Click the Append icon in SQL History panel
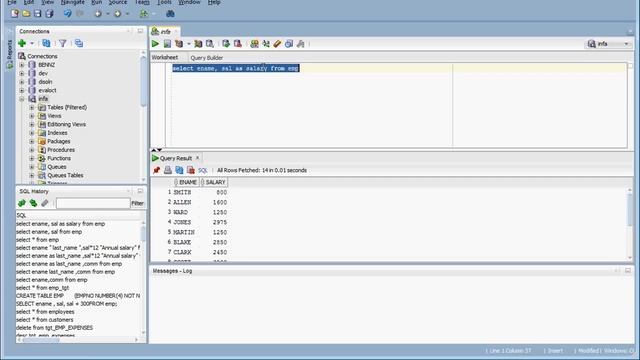The image size is (640, 360). click(x=22, y=203)
